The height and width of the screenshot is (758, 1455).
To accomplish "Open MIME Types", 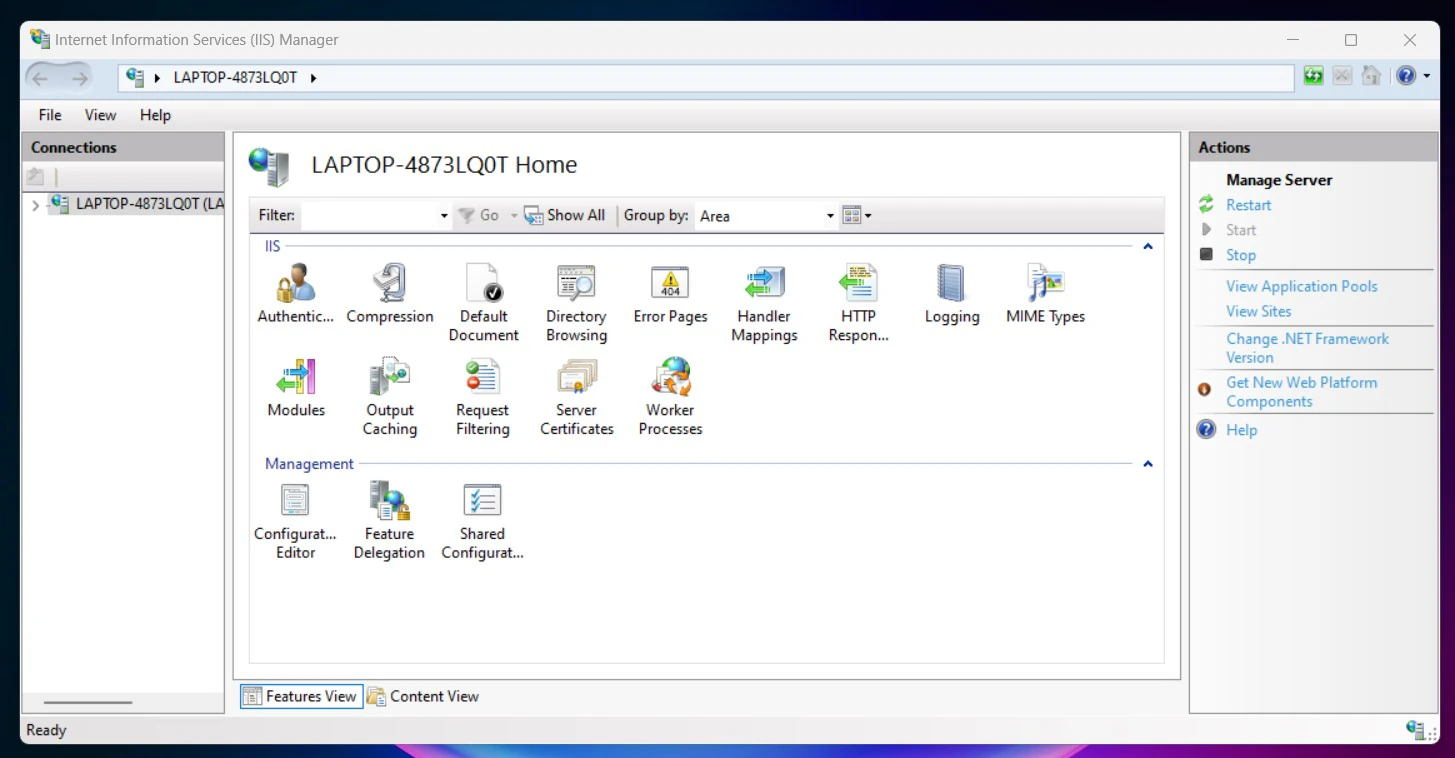I will coord(1045,294).
